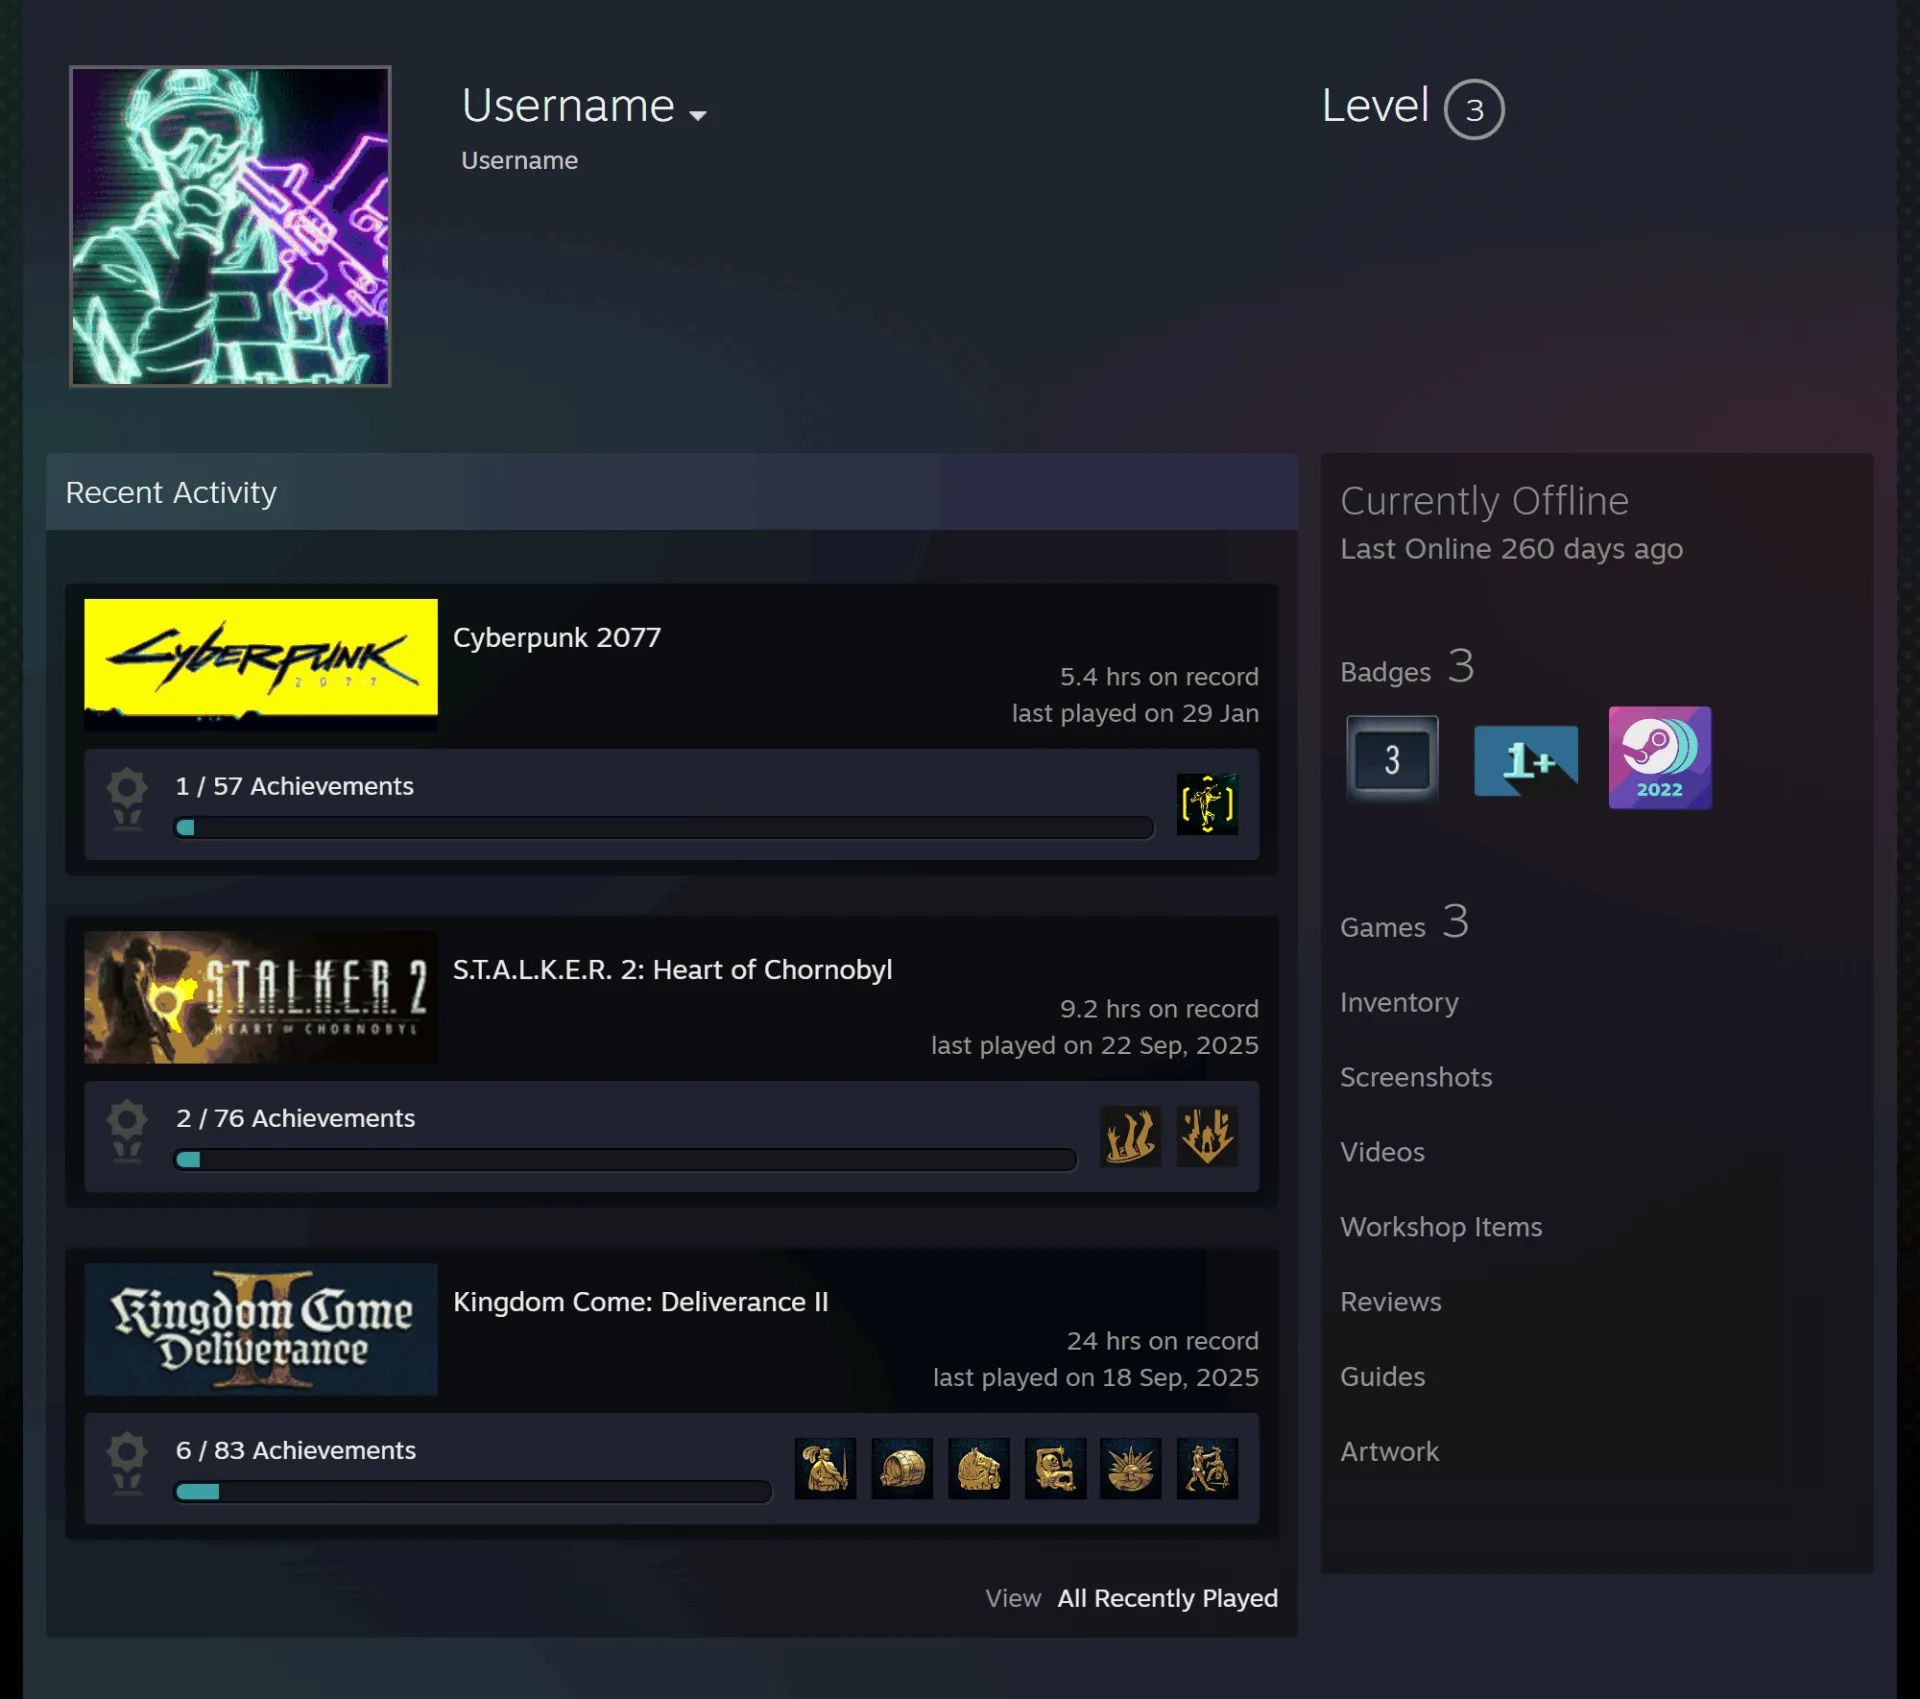1920x1699 pixels.
Task: Go to Artwork
Action: pyautogui.click(x=1390, y=1452)
